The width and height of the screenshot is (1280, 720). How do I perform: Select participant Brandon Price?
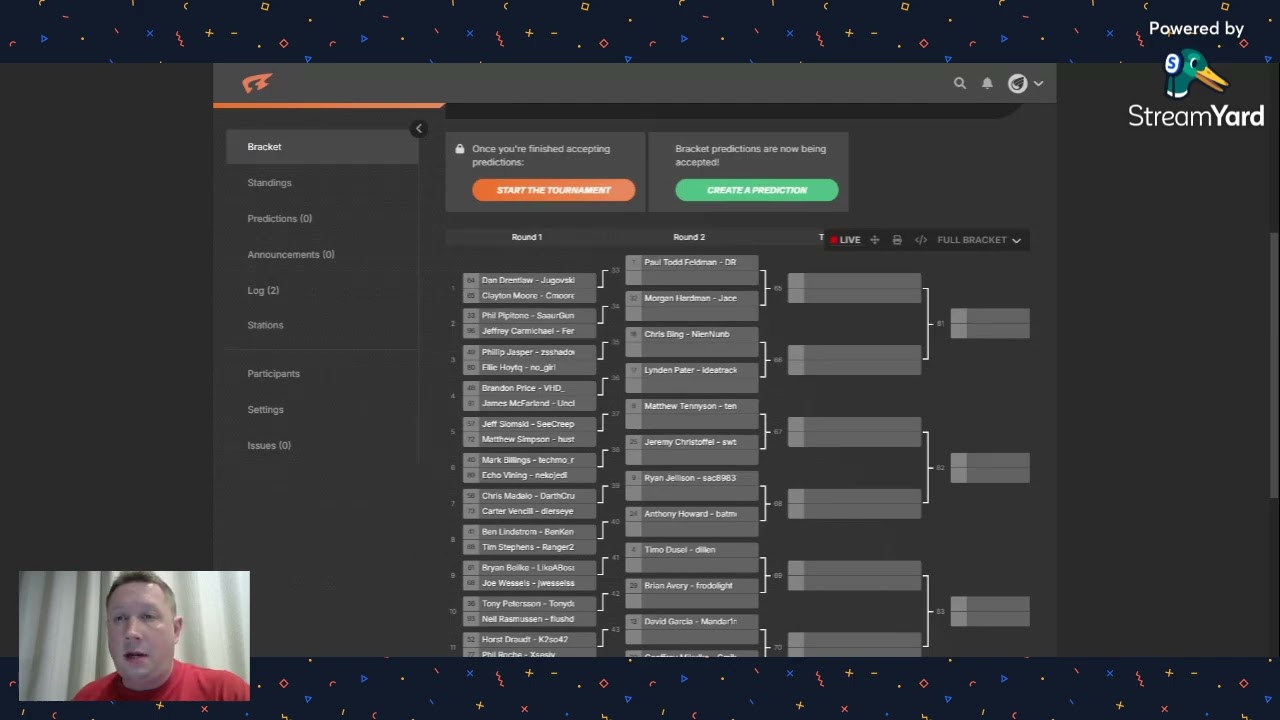(529, 388)
